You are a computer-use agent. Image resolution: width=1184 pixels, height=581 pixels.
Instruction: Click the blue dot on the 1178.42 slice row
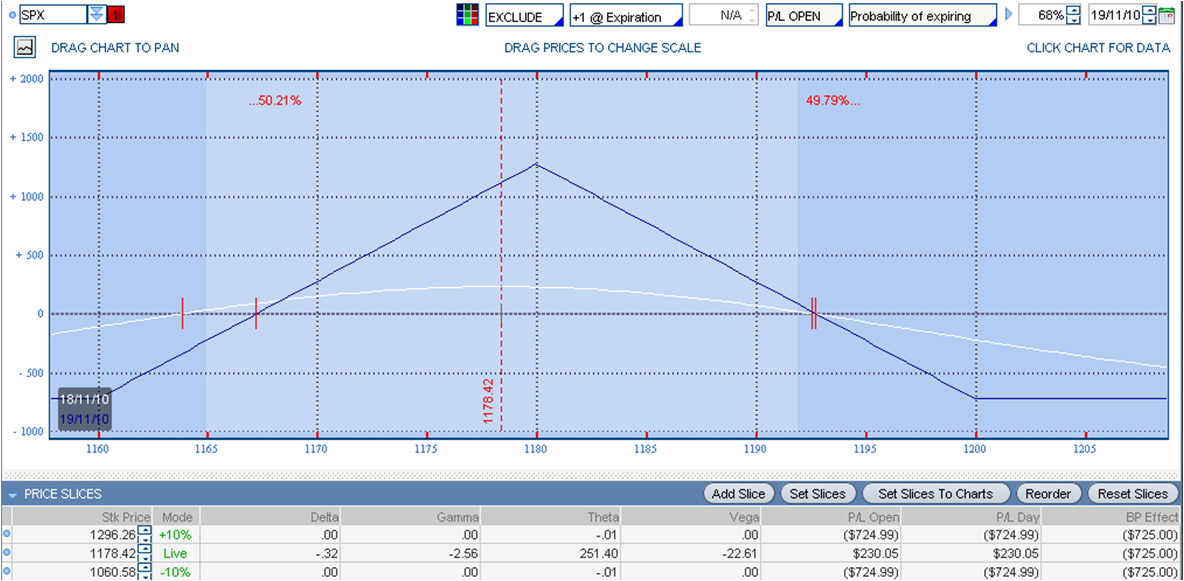pos(7,553)
